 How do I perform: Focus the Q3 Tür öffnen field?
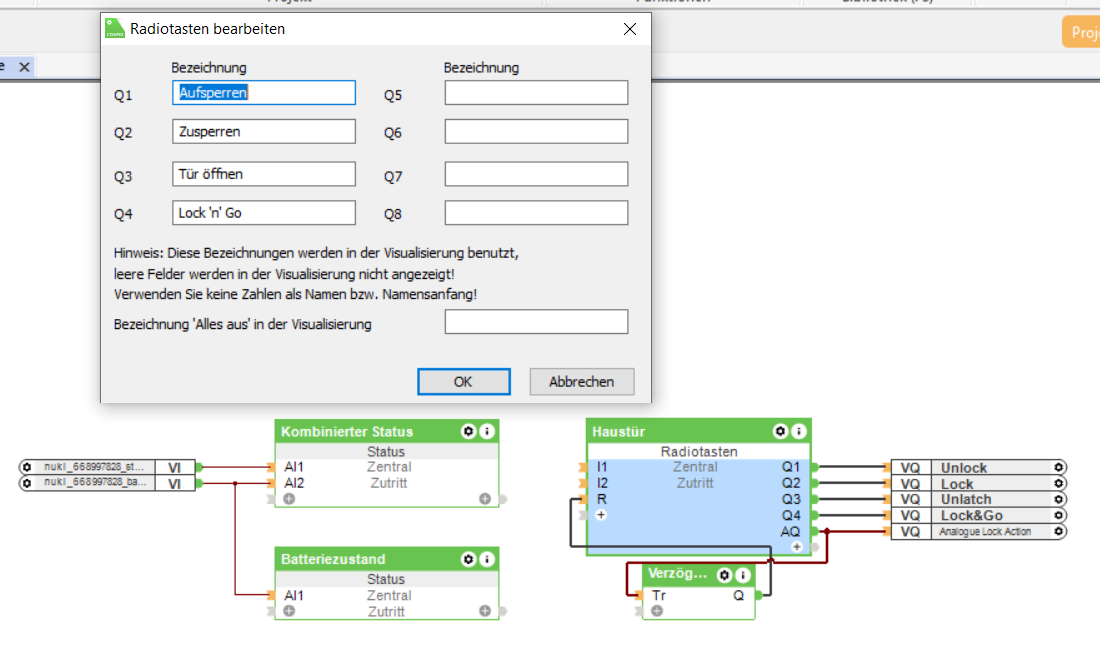tap(264, 174)
